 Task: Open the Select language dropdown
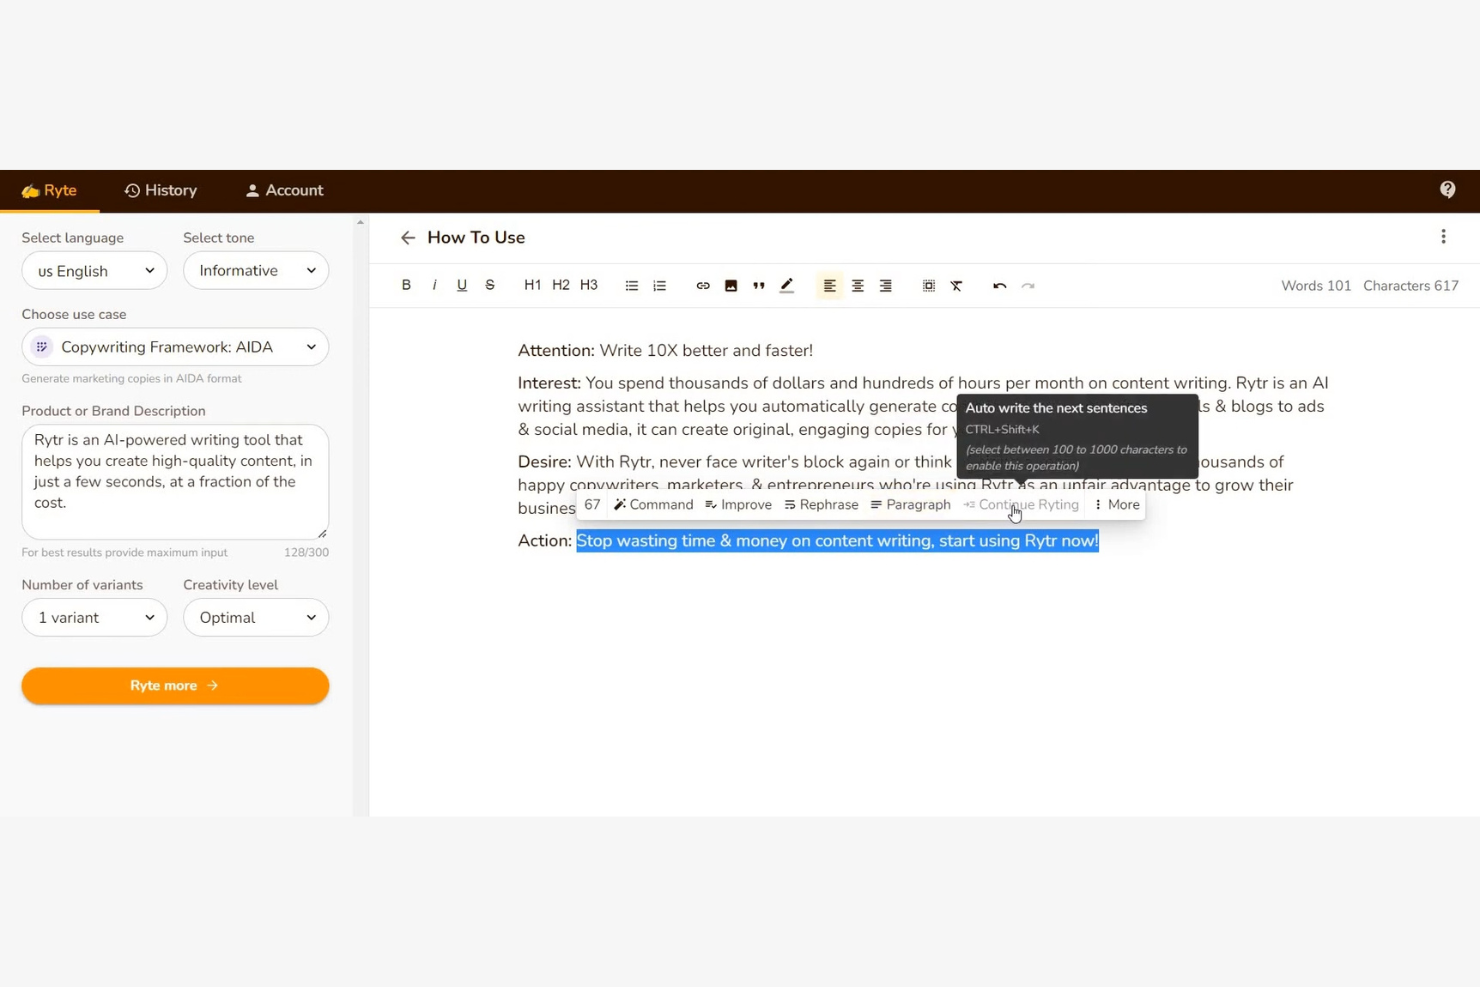tap(94, 271)
